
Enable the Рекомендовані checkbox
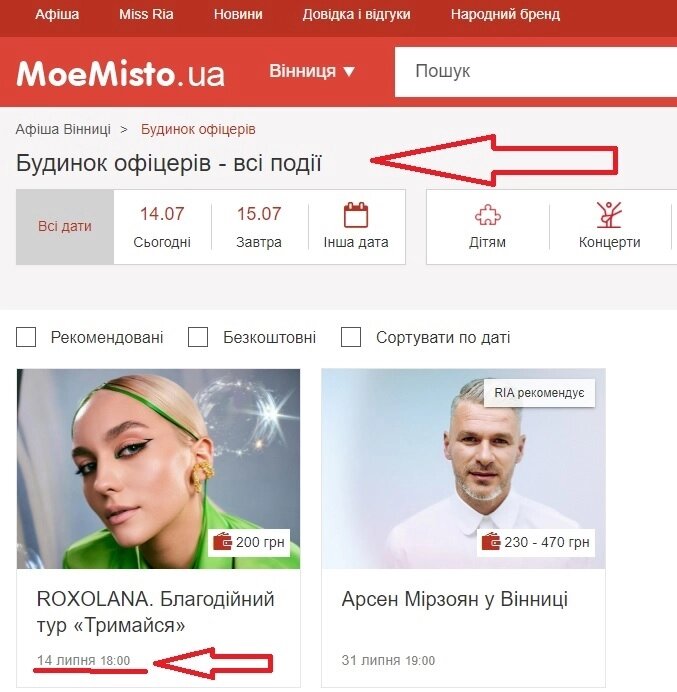pyautogui.click(x=26, y=337)
